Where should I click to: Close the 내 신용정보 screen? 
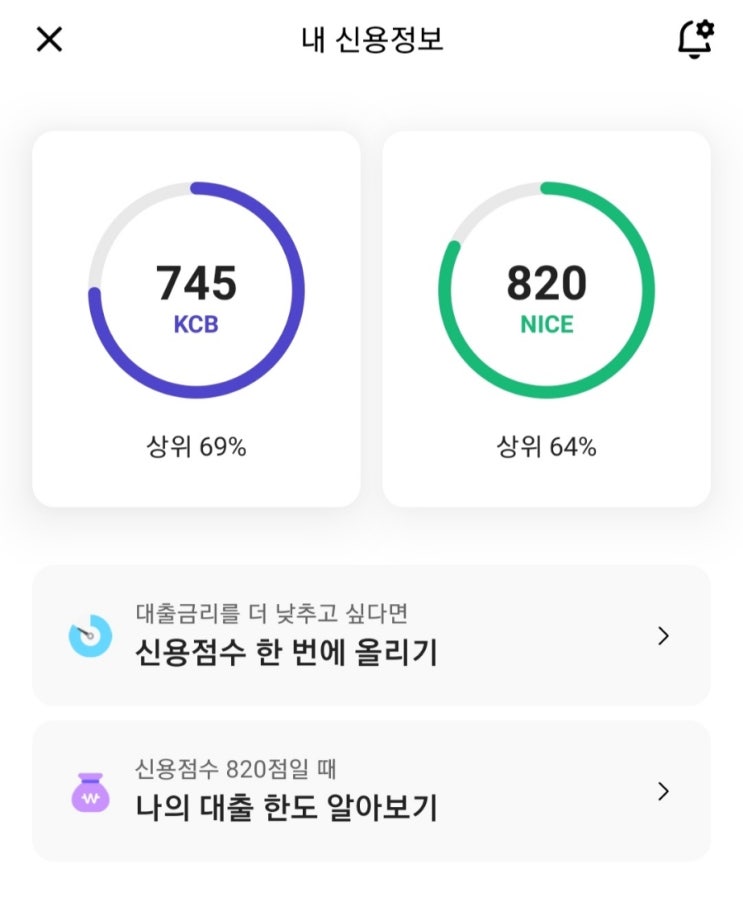click(x=49, y=40)
